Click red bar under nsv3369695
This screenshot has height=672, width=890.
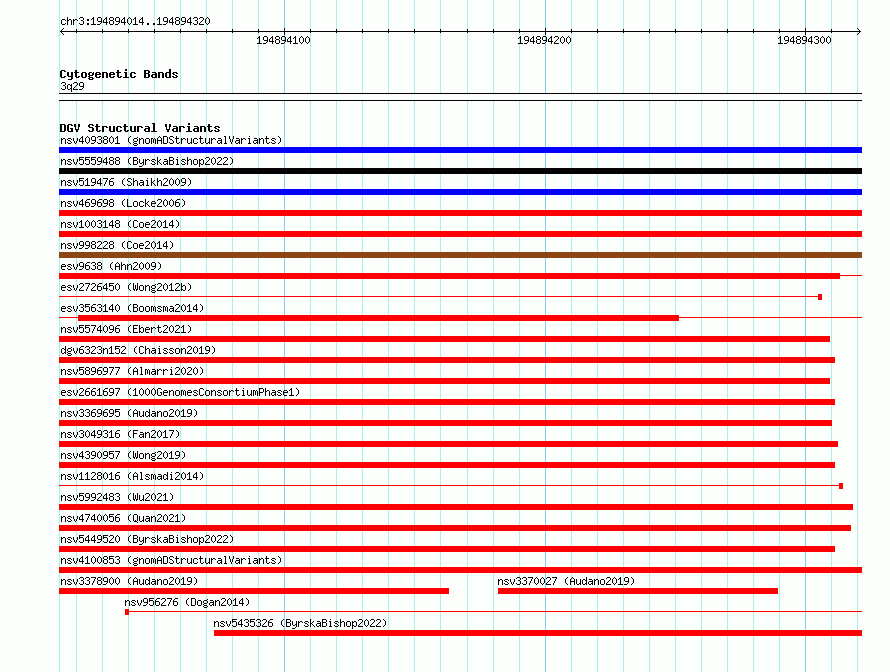[446, 423]
